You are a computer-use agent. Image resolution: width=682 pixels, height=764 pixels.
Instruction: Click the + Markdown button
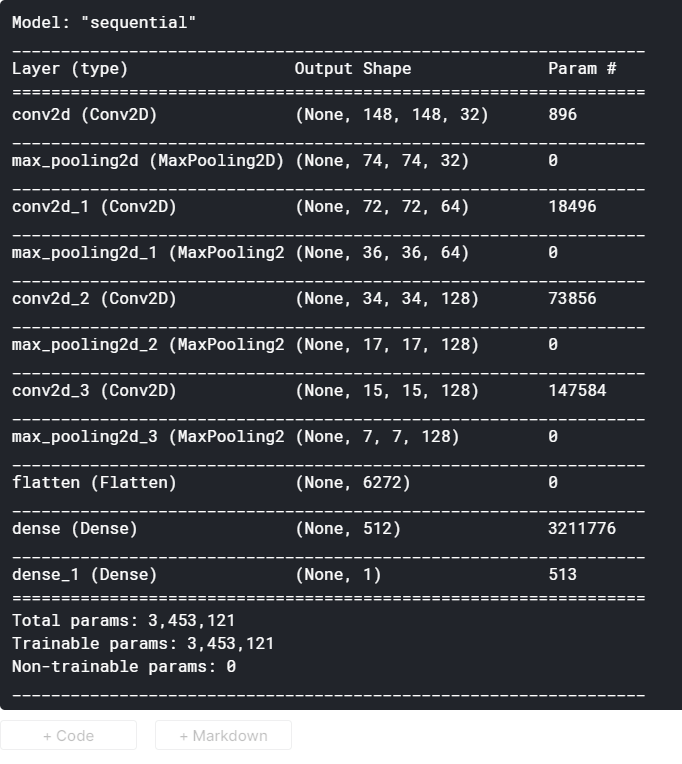coord(223,736)
